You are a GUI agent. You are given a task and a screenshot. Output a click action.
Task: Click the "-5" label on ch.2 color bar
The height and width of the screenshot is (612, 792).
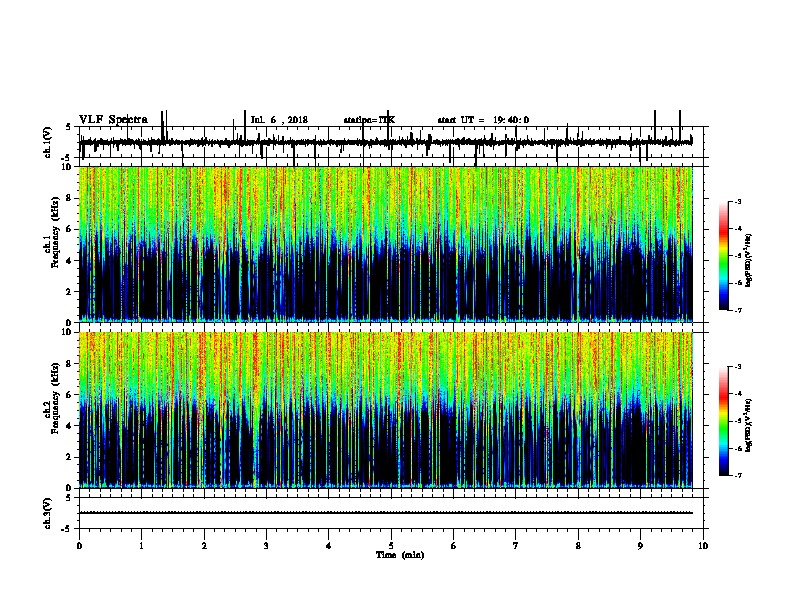pos(737,421)
